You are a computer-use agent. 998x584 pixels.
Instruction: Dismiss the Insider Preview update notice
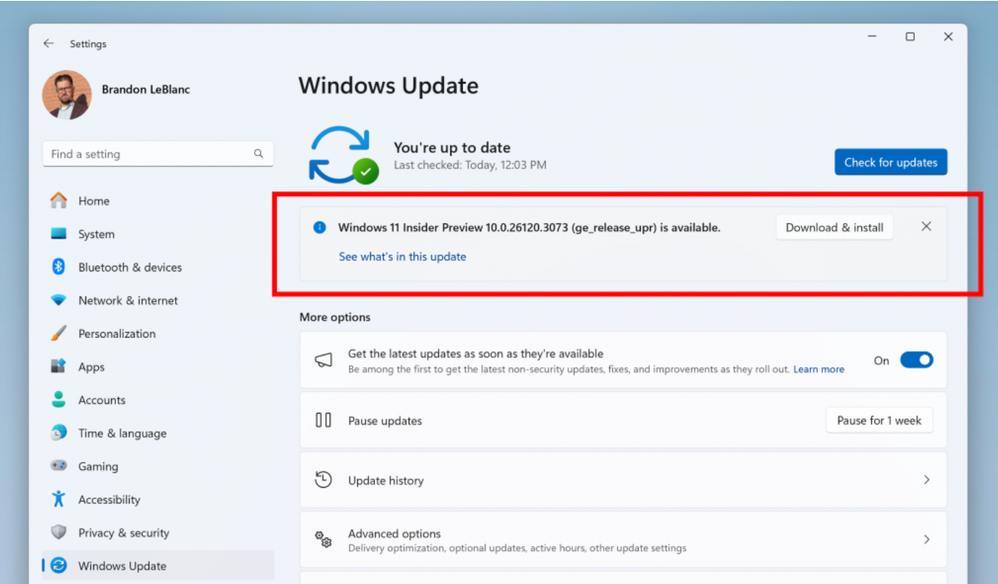click(x=926, y=226)
